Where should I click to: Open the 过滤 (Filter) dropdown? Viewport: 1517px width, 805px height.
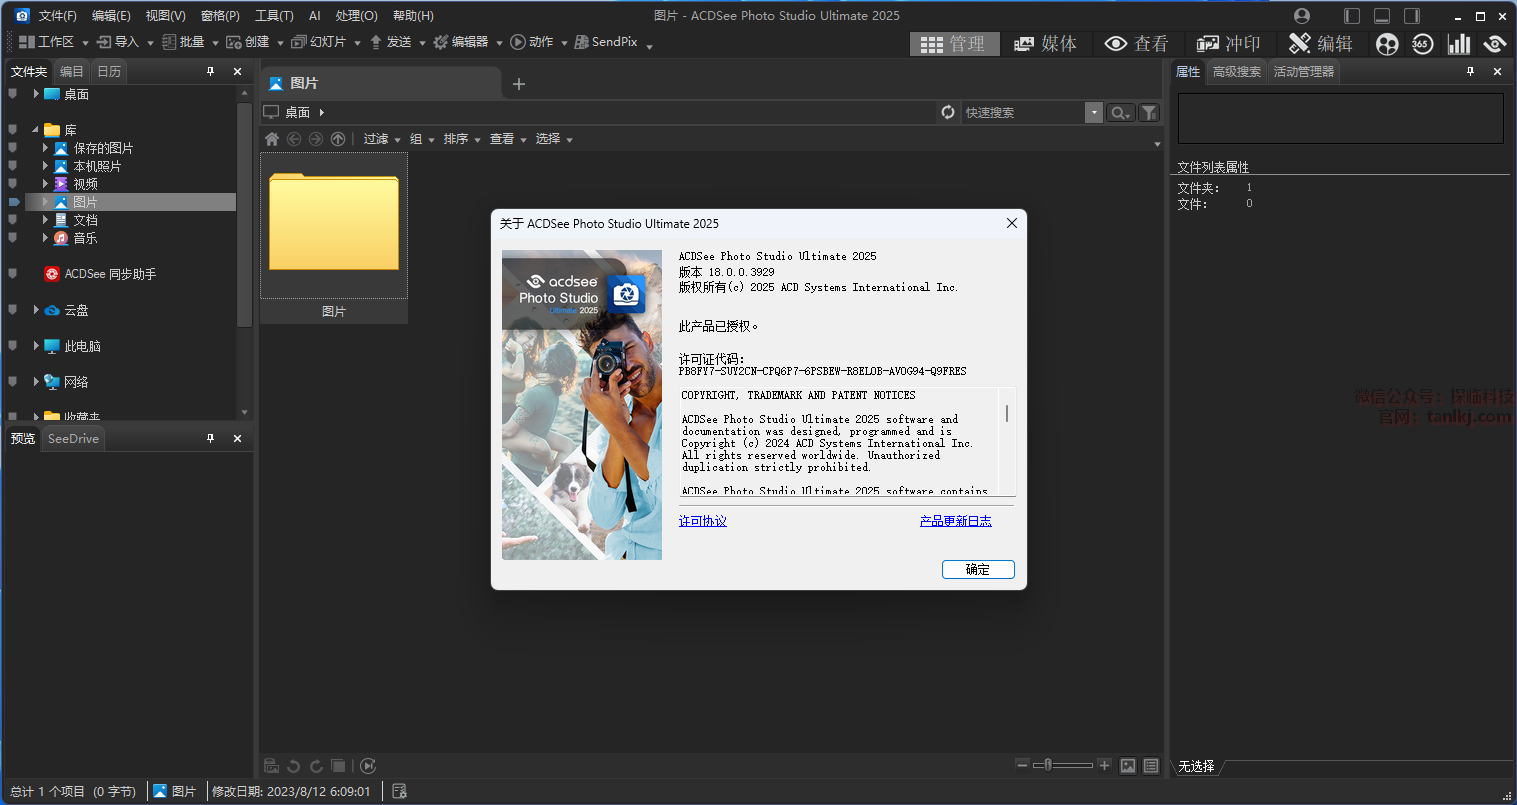[382, 139]
